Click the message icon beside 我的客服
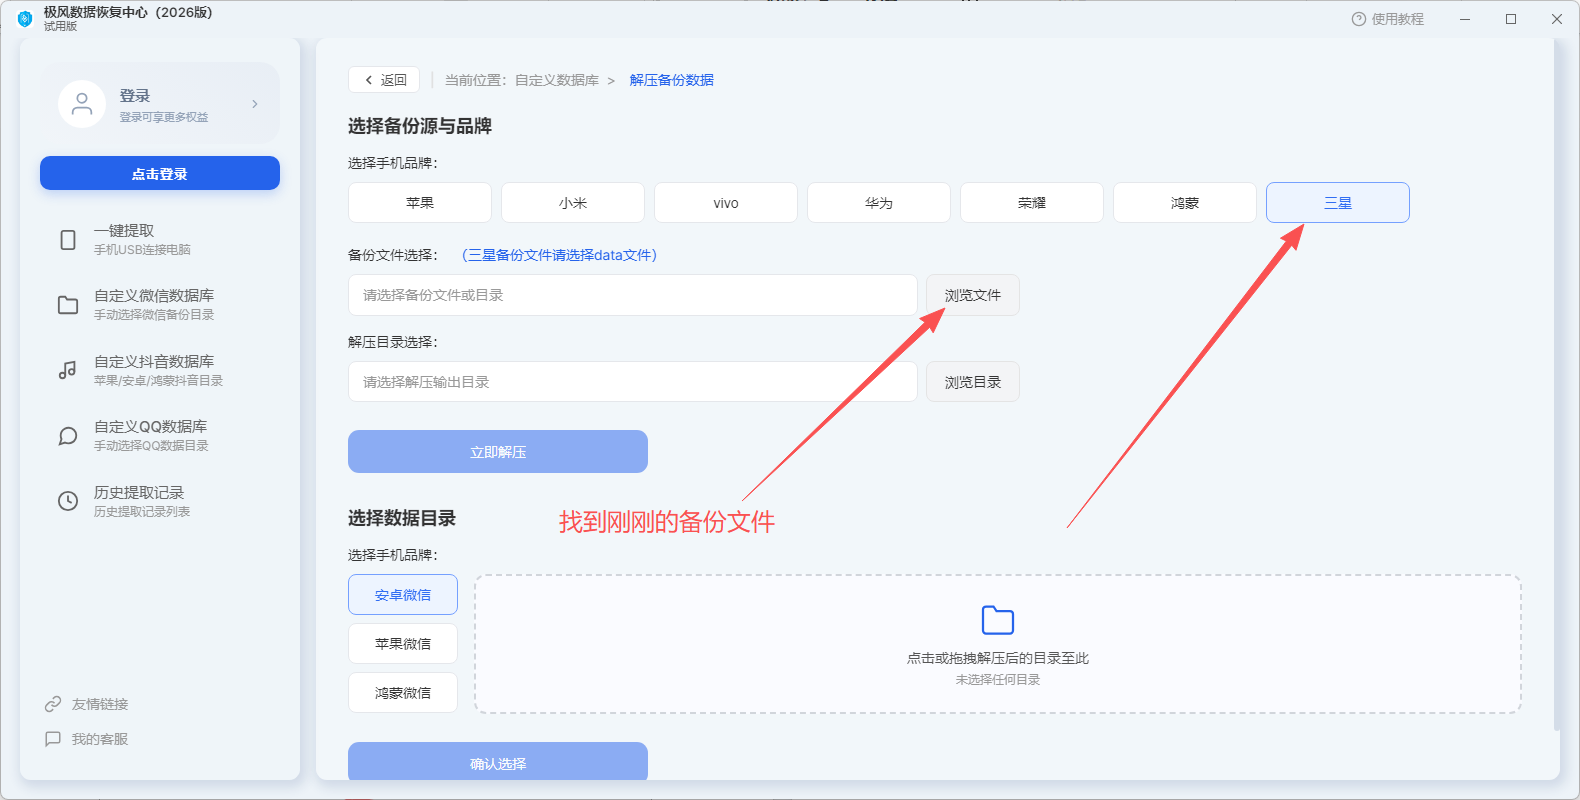This screenshot has height=800, width=1580. coord(53,739)
